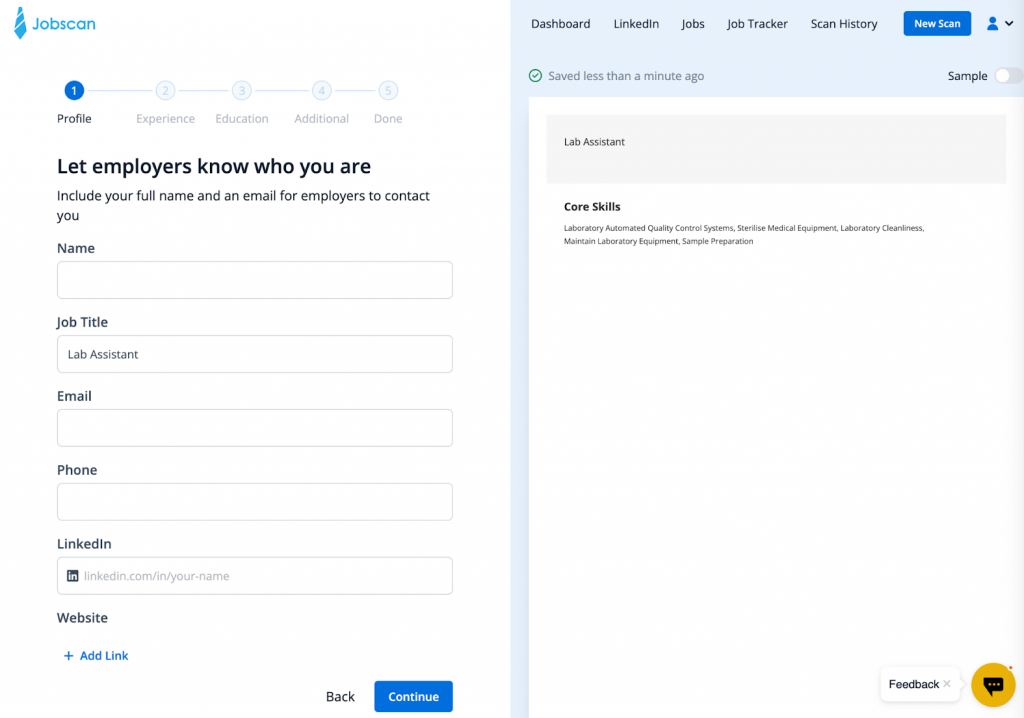Click into the Email field
This screenshot has width=1024, height=718.
click(255, 428)
